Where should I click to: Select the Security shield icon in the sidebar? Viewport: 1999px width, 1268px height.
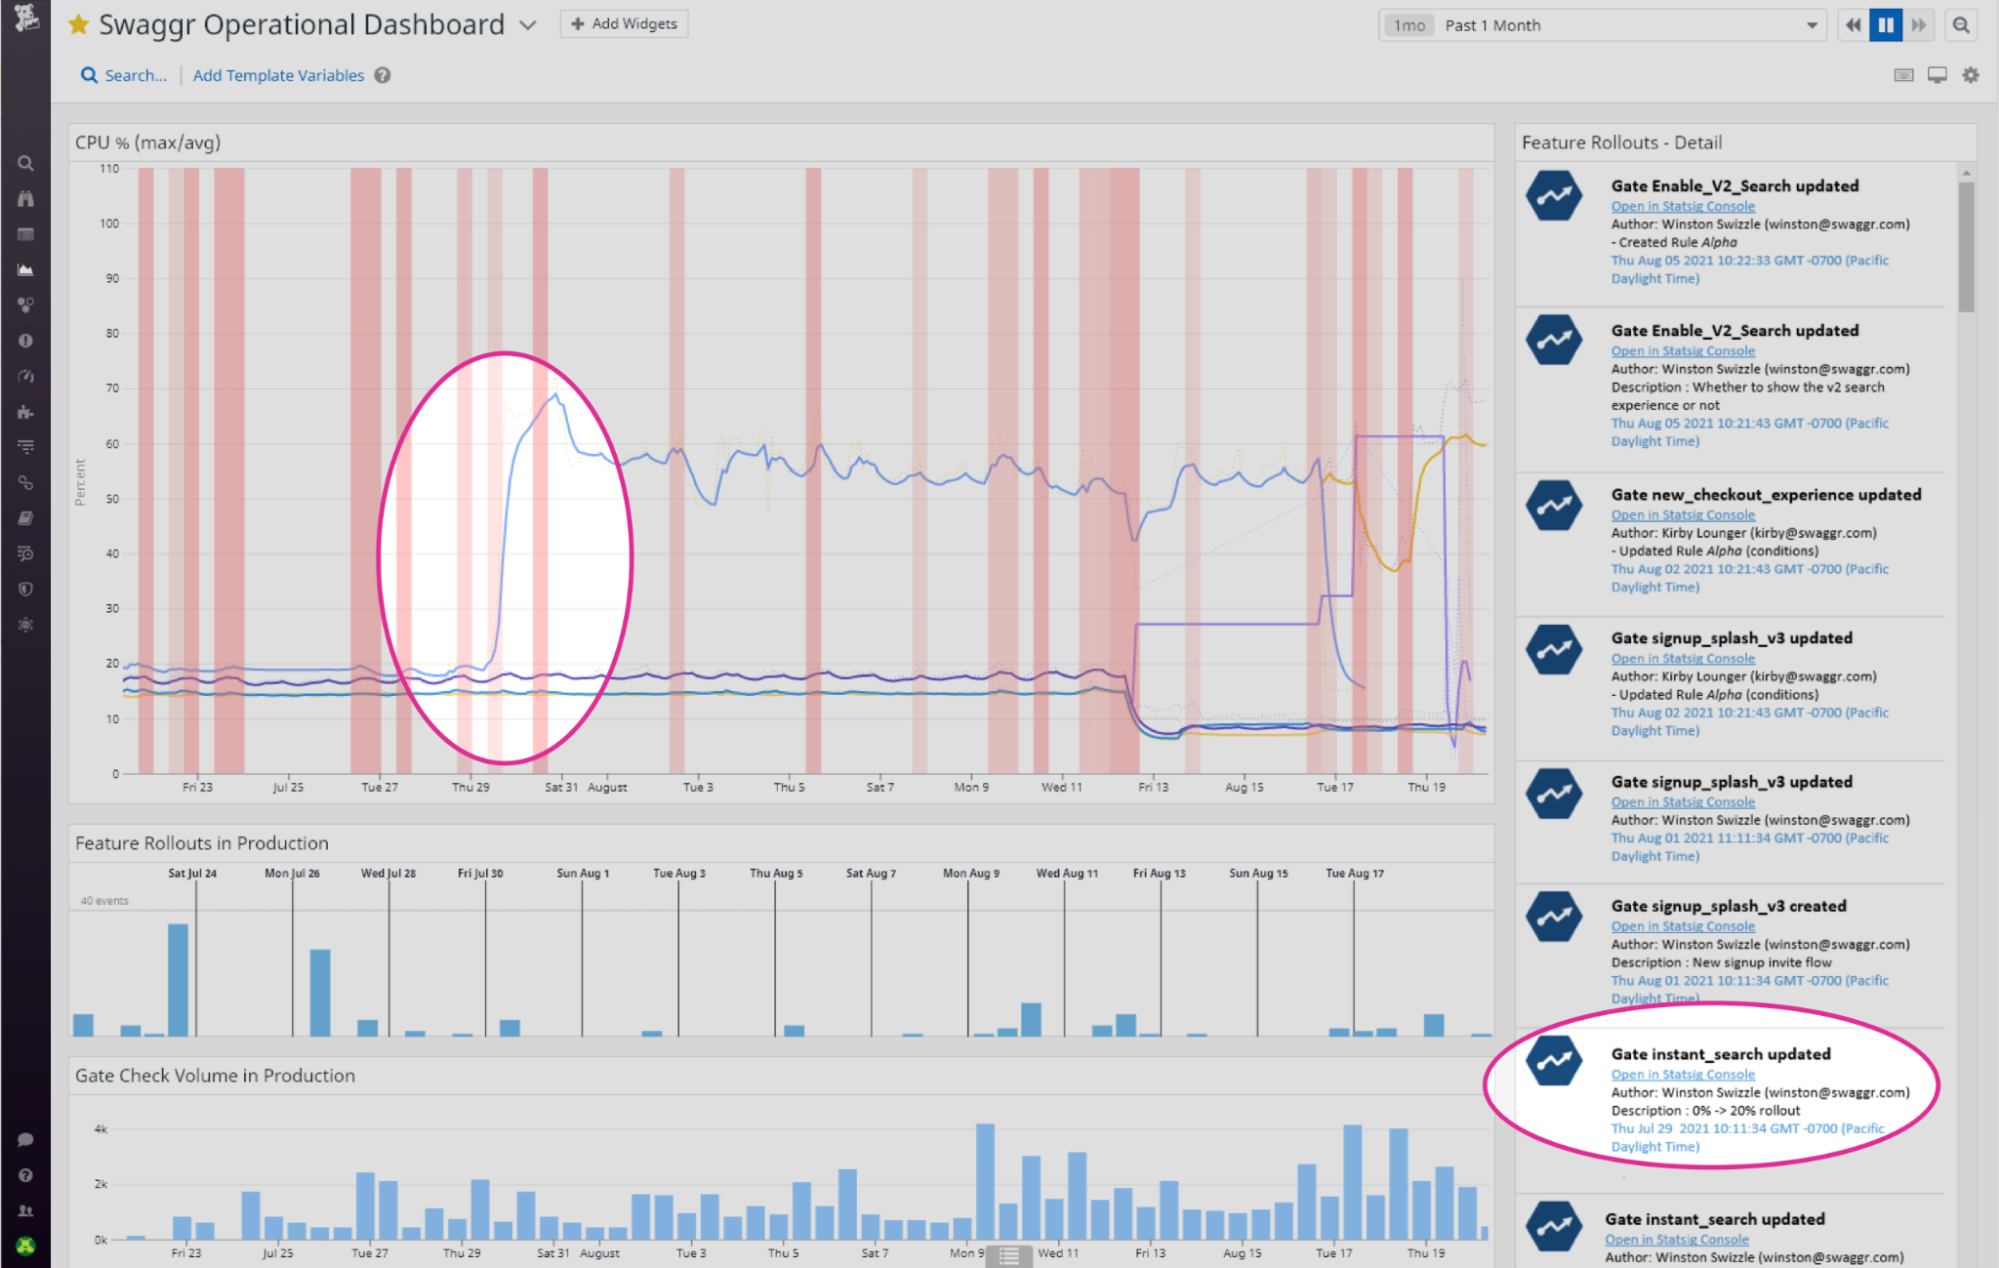26,588
